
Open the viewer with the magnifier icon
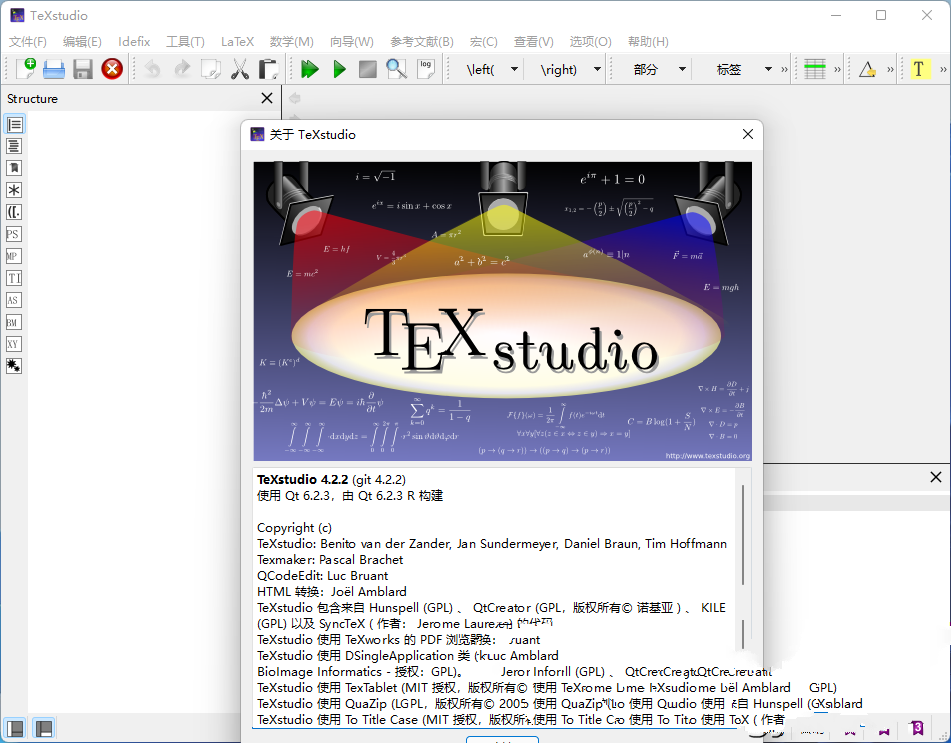coord(397,69)
